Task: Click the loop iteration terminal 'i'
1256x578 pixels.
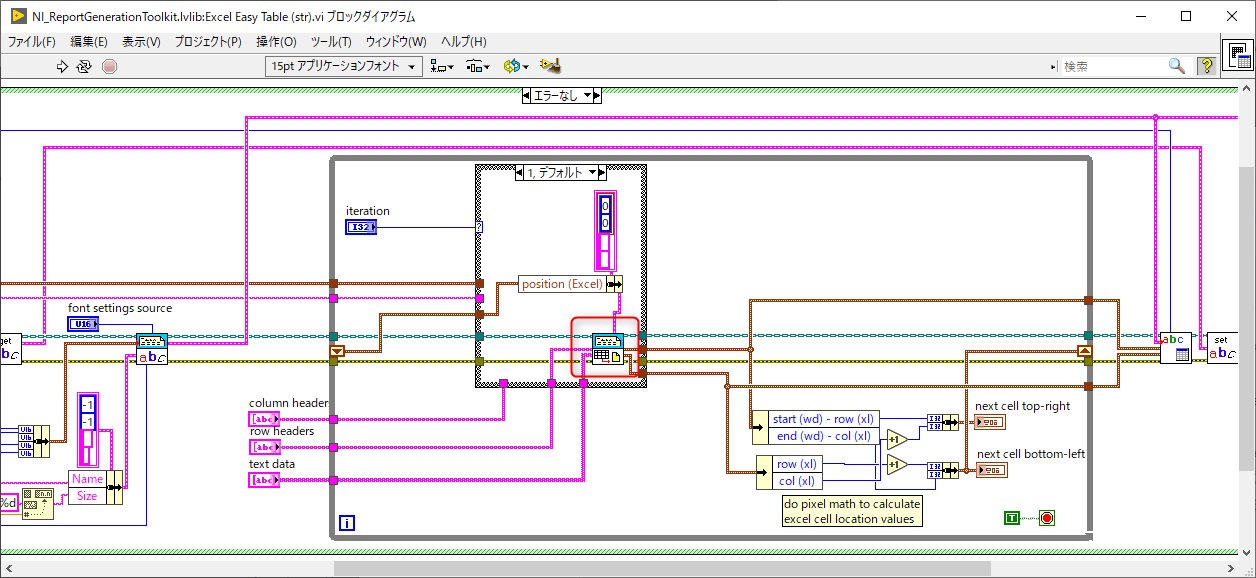Action: 347,522
